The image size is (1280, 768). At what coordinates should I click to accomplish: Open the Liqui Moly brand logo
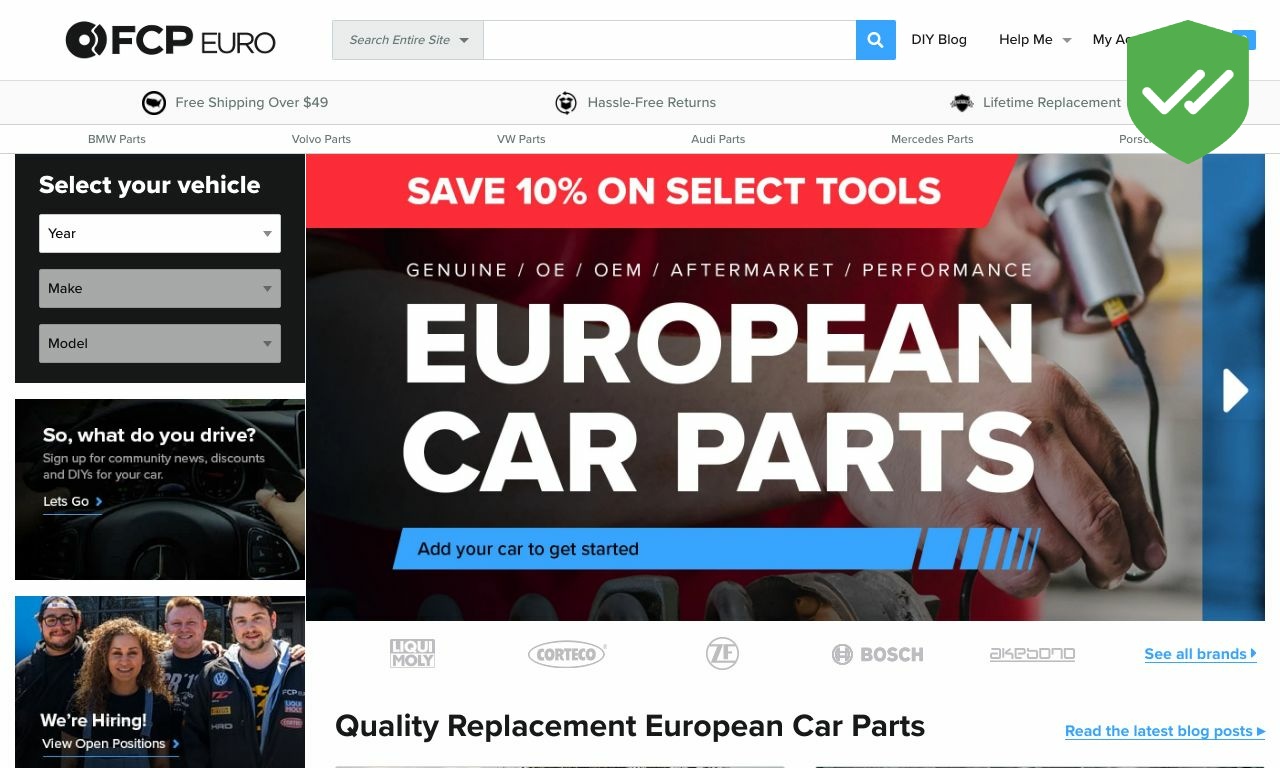pyautogui.click(x=412, y=654)
